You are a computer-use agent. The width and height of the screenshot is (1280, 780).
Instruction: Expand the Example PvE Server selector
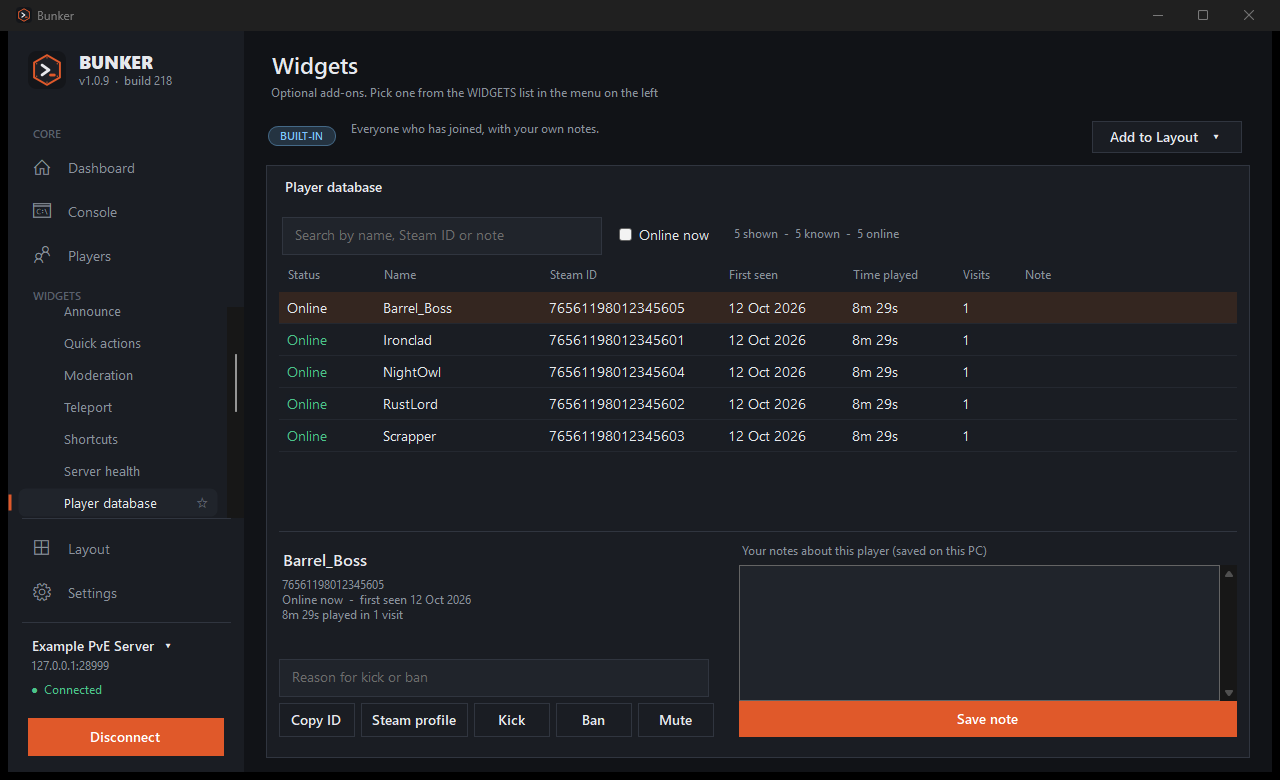tap(102, 646)
